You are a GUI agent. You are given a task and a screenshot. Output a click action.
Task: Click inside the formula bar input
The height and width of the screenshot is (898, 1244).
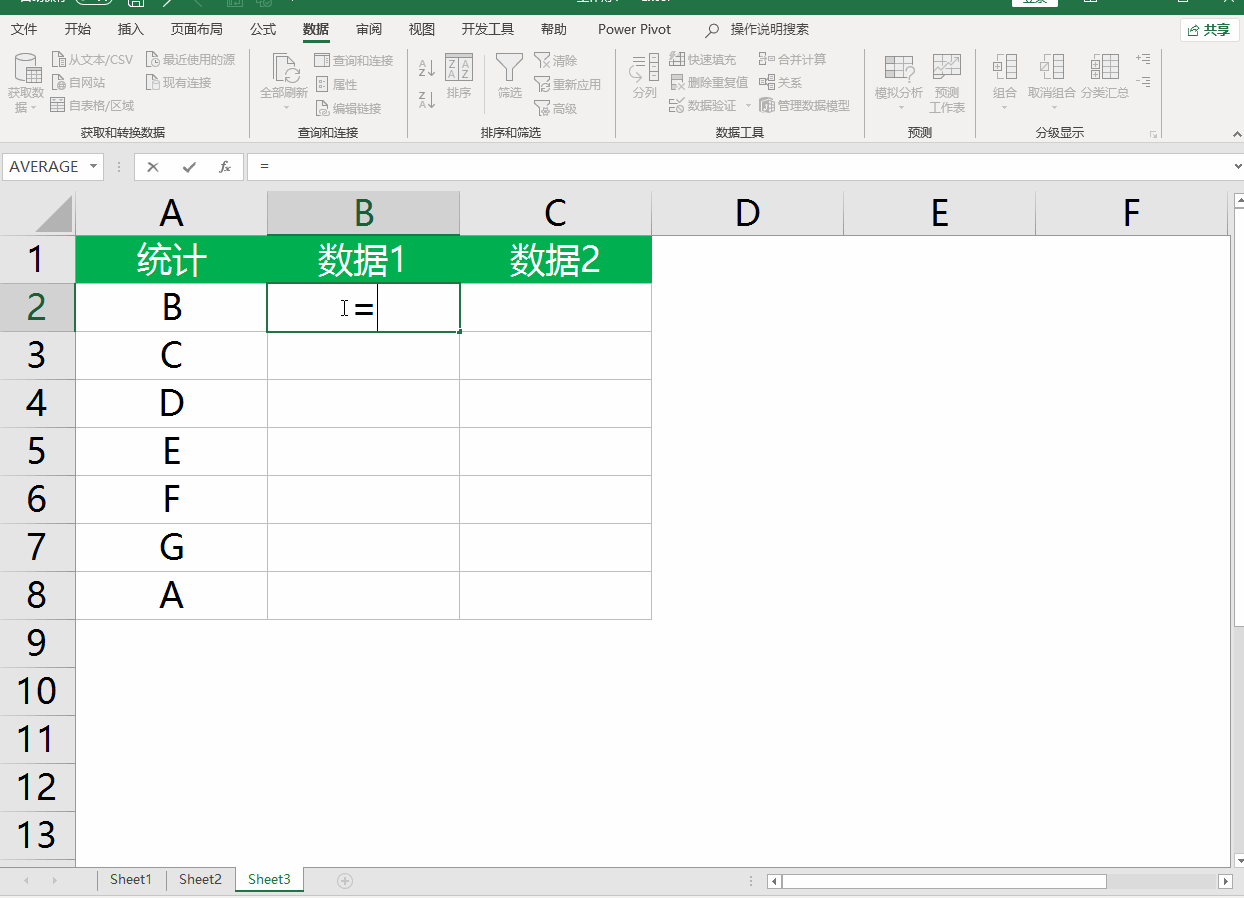pos(738,167)
